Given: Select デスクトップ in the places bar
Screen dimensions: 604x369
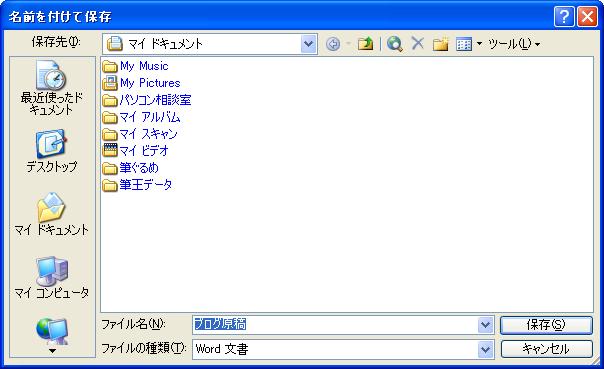Looking at the screenshot, I should (x=51, y=151).
